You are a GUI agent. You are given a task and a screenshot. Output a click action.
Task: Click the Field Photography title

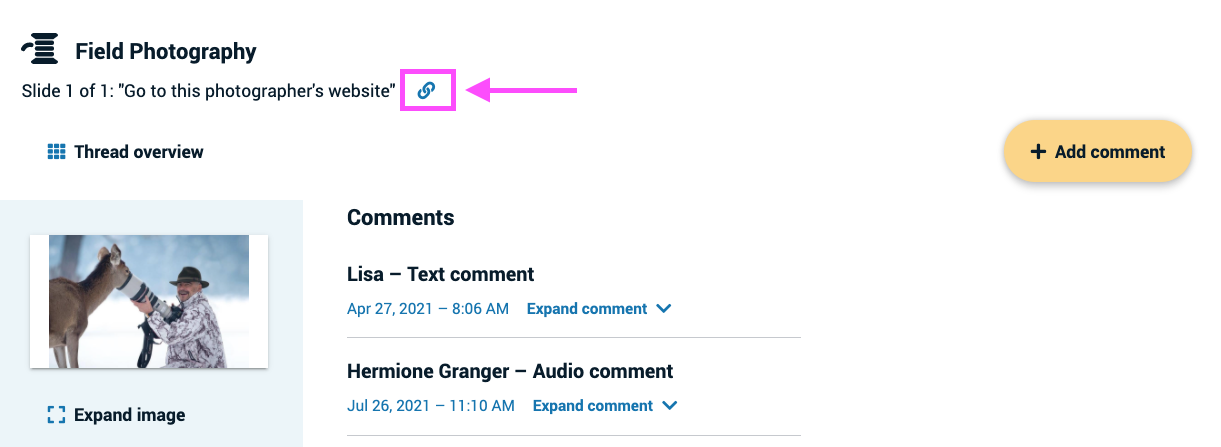(x=166, y=51)
